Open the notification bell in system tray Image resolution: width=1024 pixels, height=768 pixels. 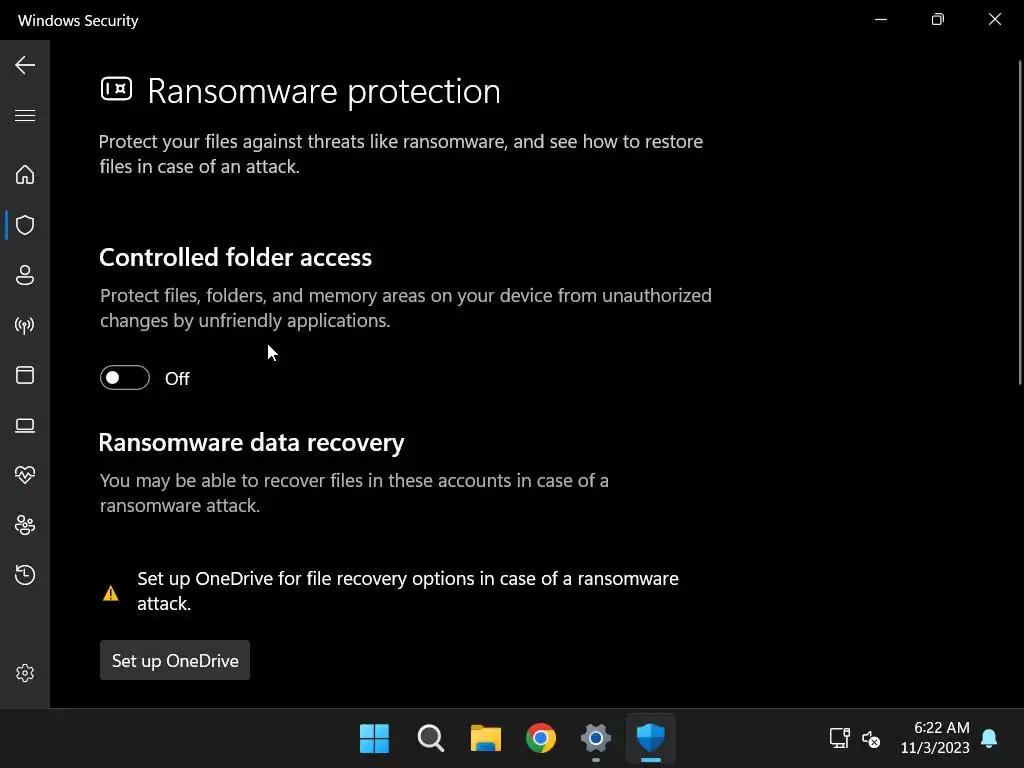coord(989,739)
